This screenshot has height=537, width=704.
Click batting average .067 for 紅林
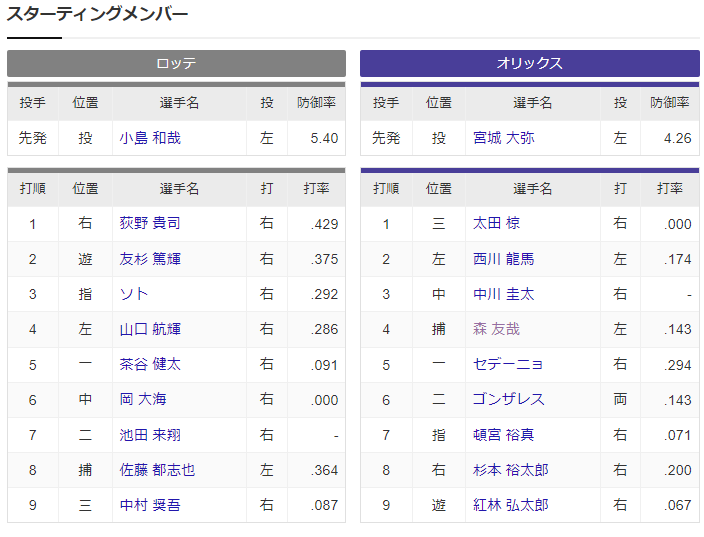(678, 506)
